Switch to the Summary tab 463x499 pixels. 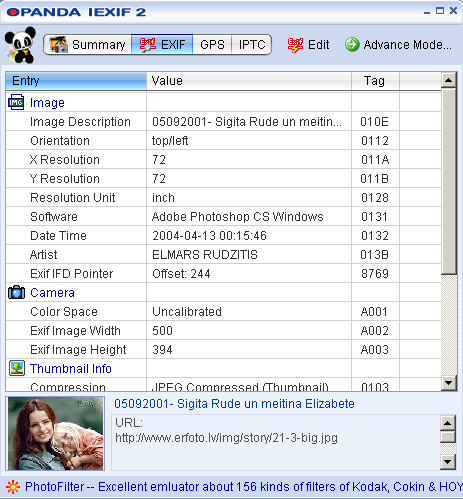(87, 44)
